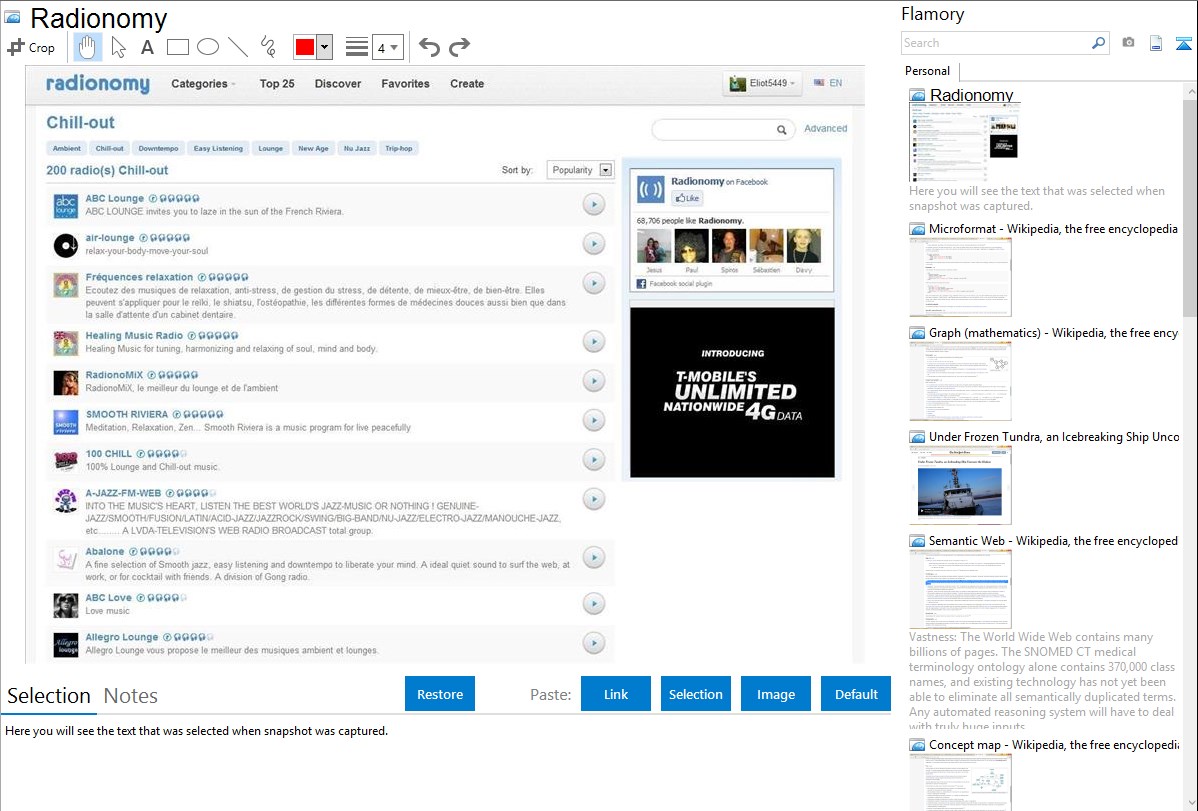This screenshot has width=1198, height=811.
Task: Select the straight line drawing tool
Action: 238,47
